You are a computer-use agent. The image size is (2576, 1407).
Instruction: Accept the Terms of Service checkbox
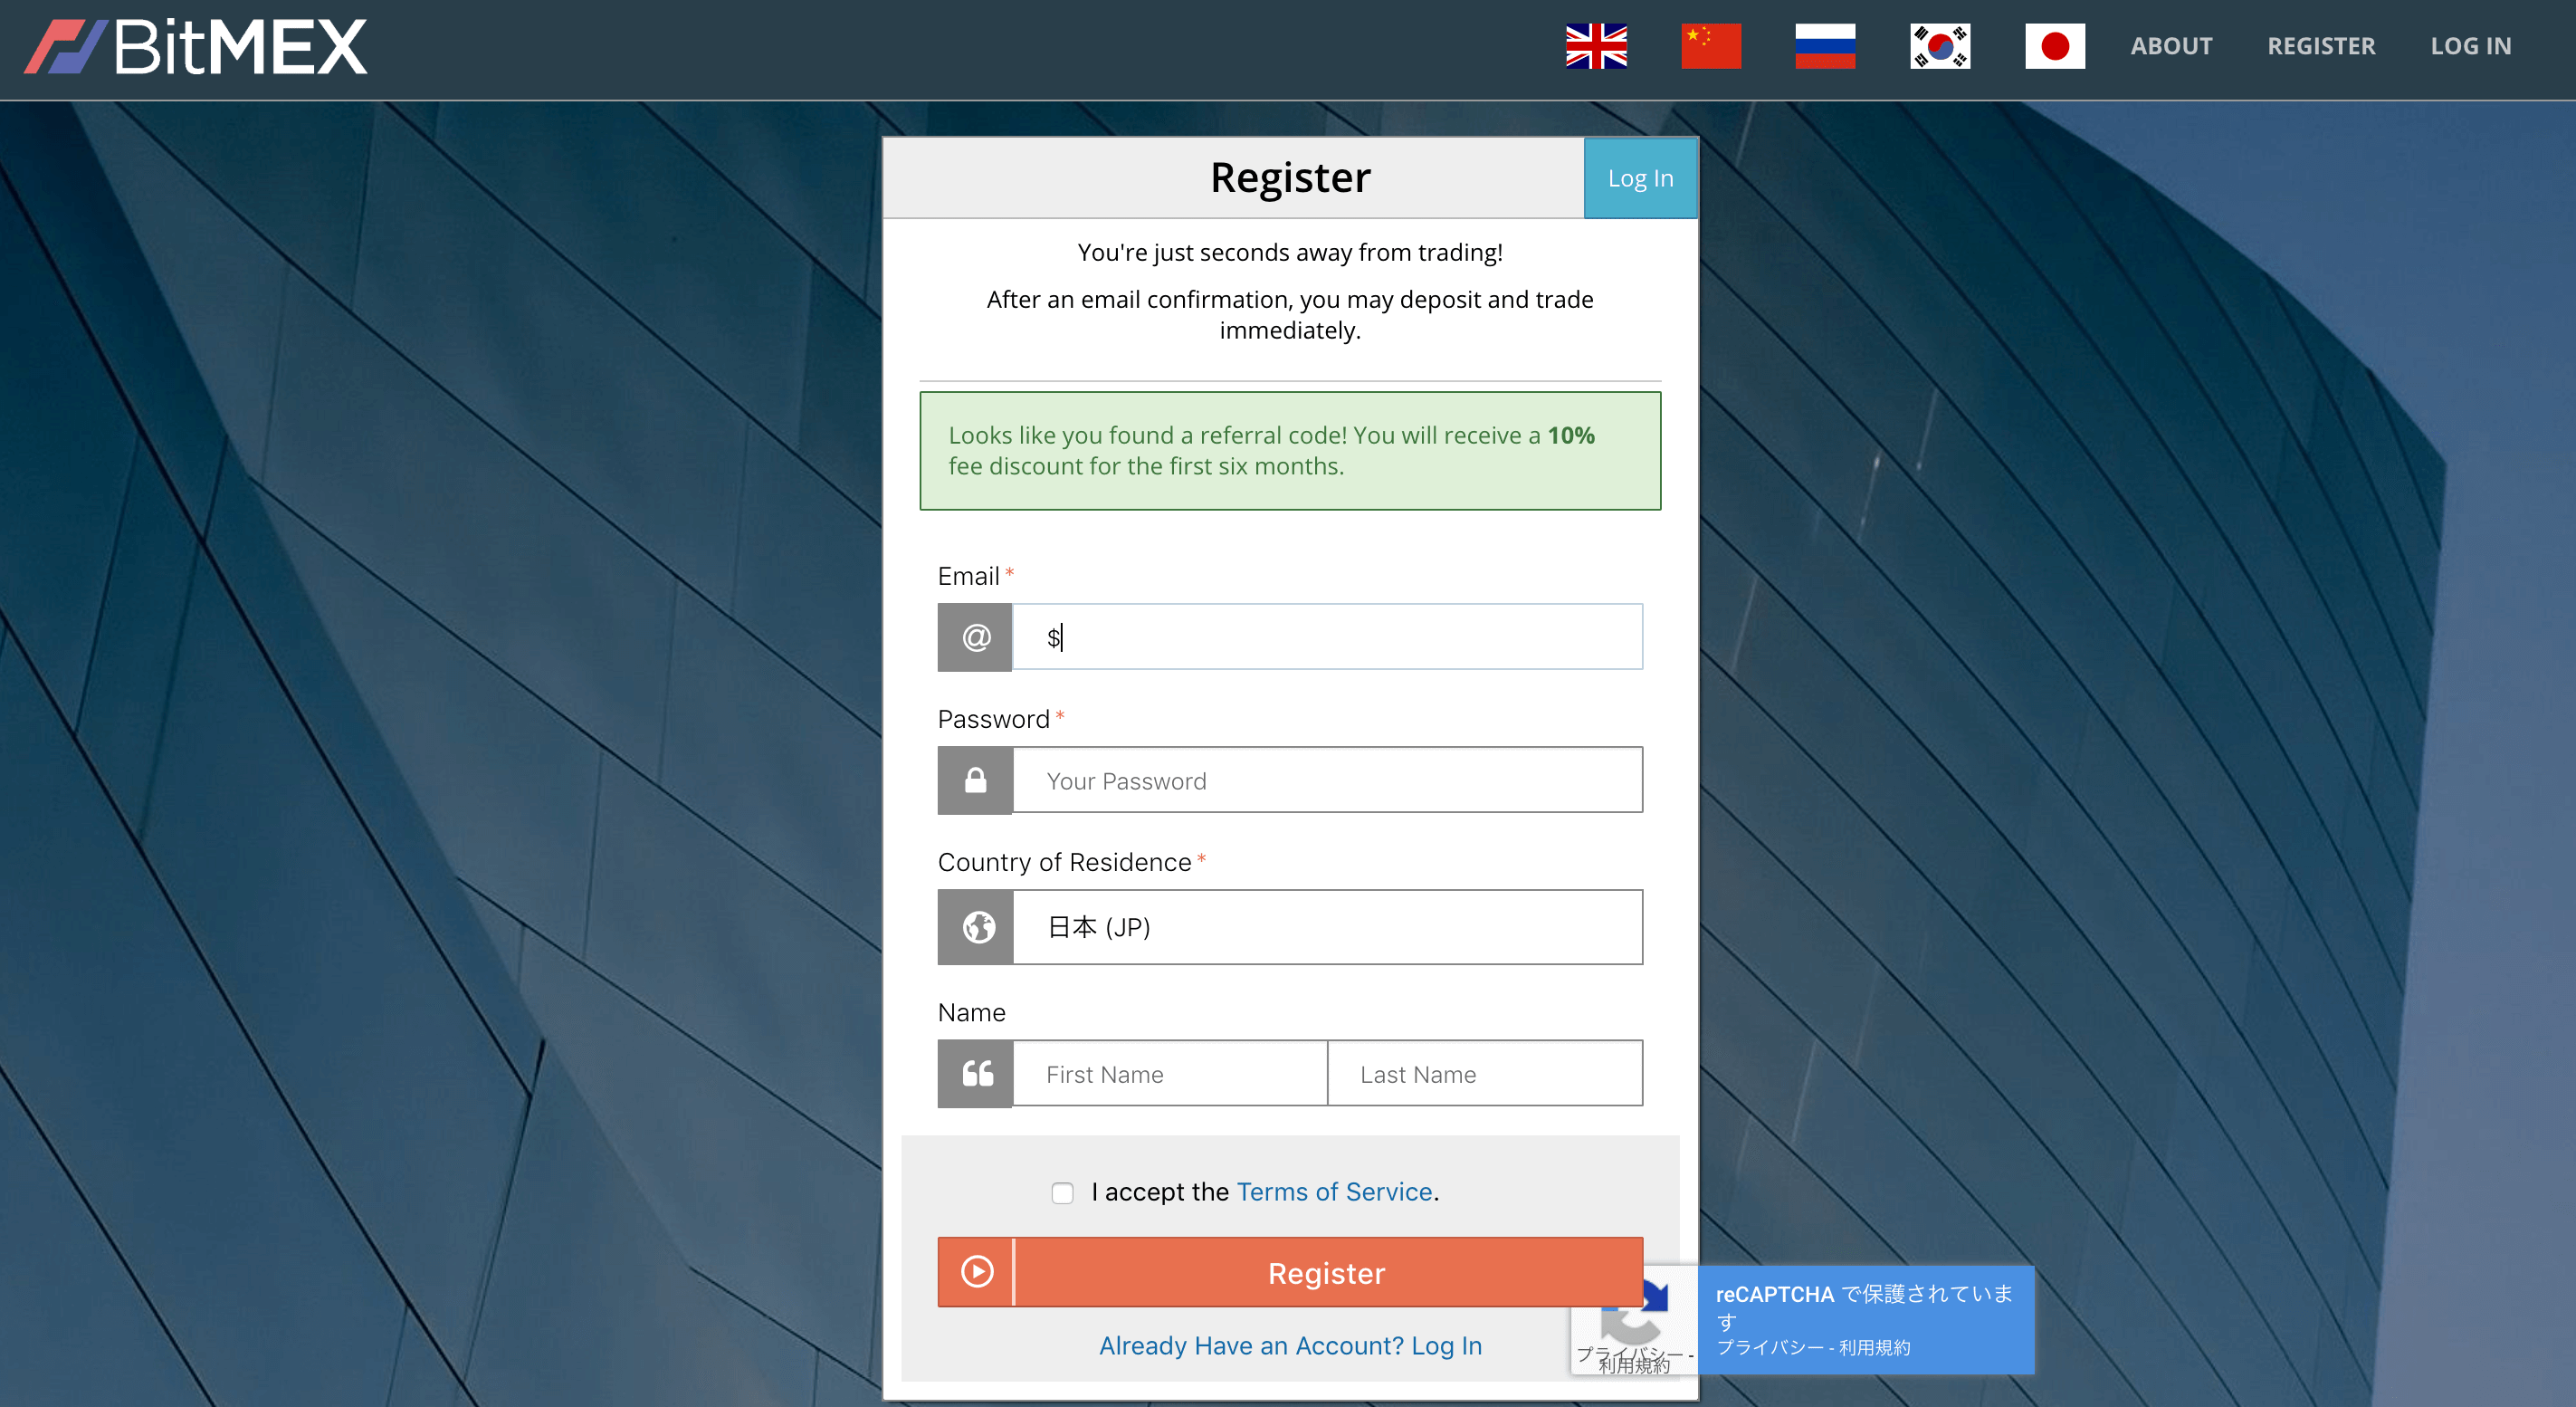click(x=1062, y=1192)
